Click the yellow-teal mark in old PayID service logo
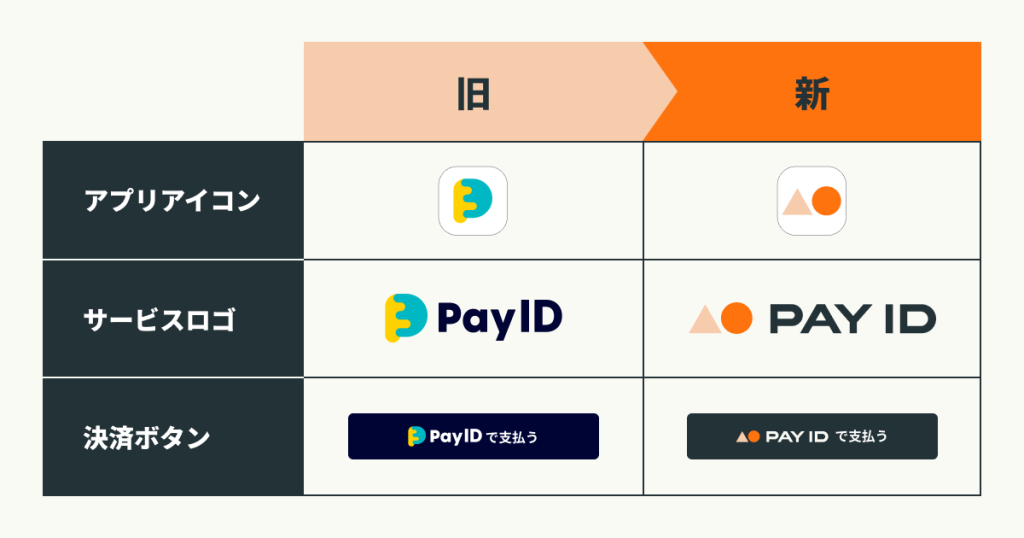The image size is (1024, 538). coord(406,317)
